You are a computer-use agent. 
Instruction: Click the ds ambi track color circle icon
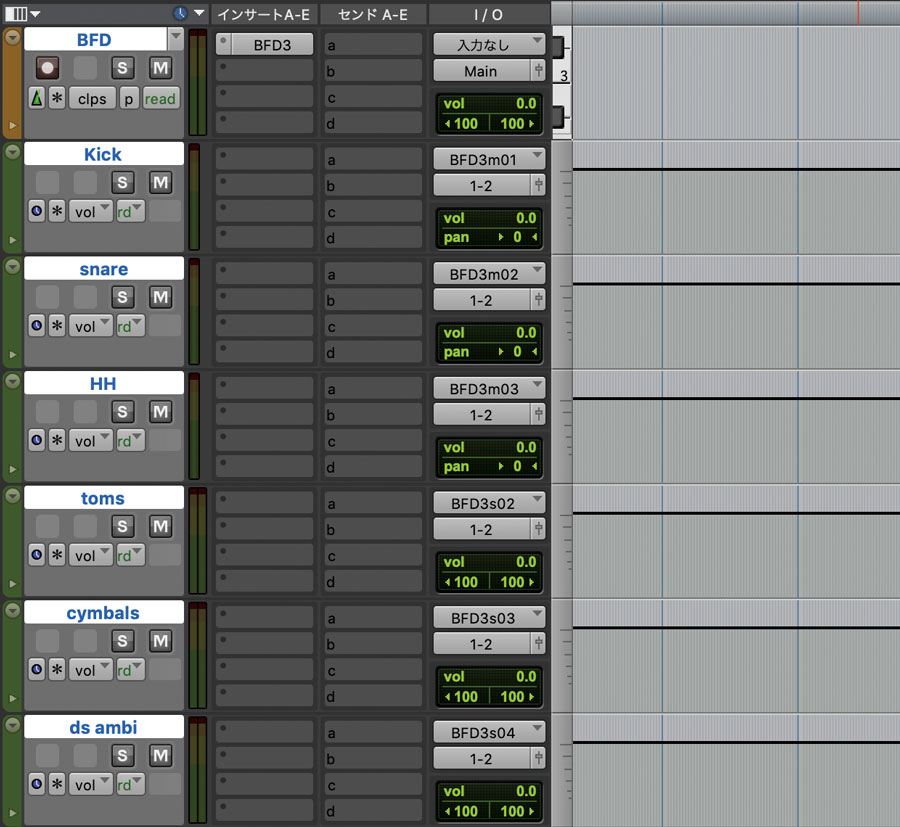(13, 725)
